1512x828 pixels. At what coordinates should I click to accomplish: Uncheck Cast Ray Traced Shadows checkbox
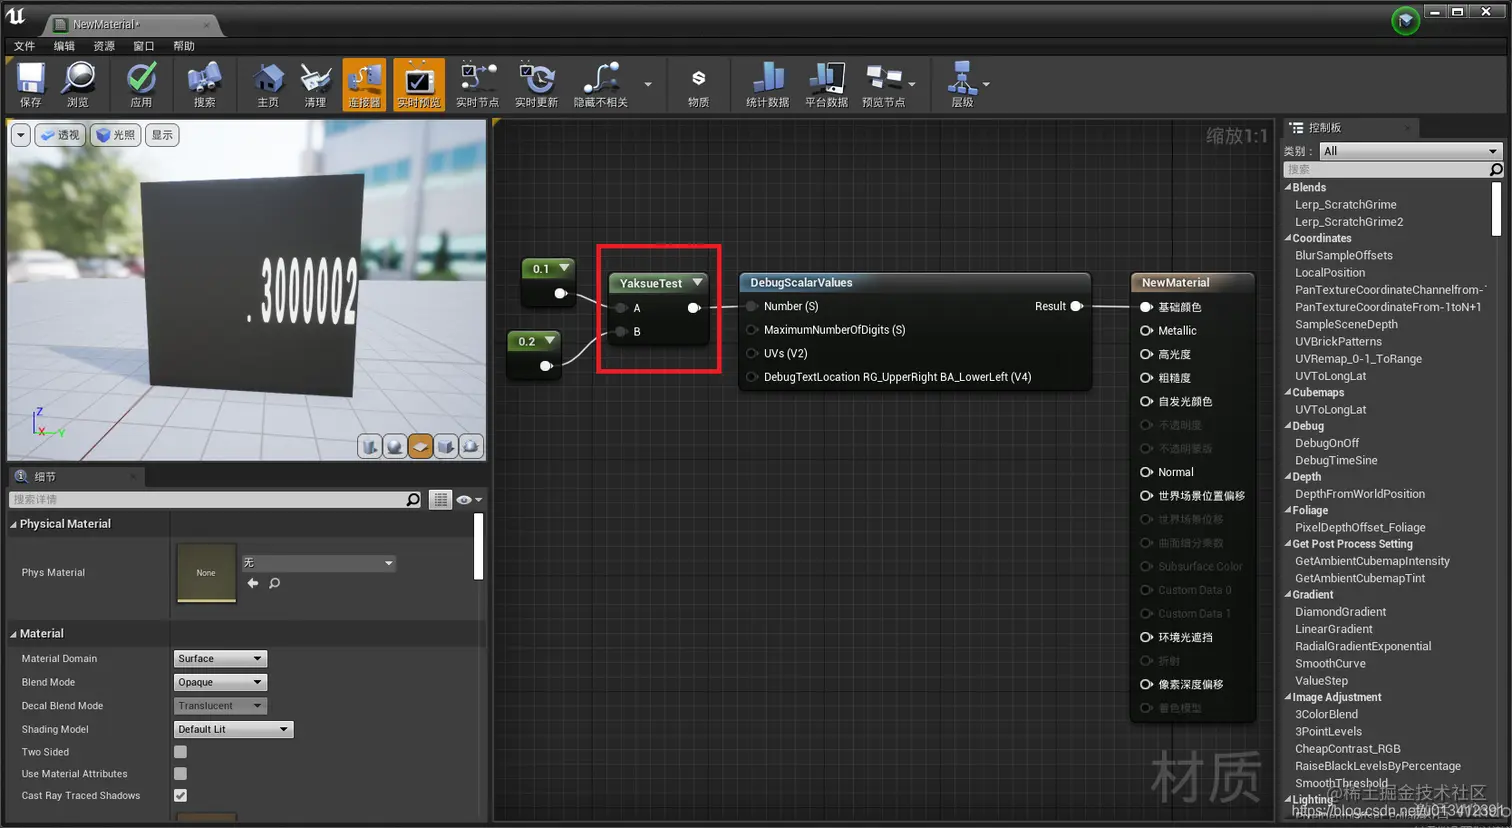[180, 796]
